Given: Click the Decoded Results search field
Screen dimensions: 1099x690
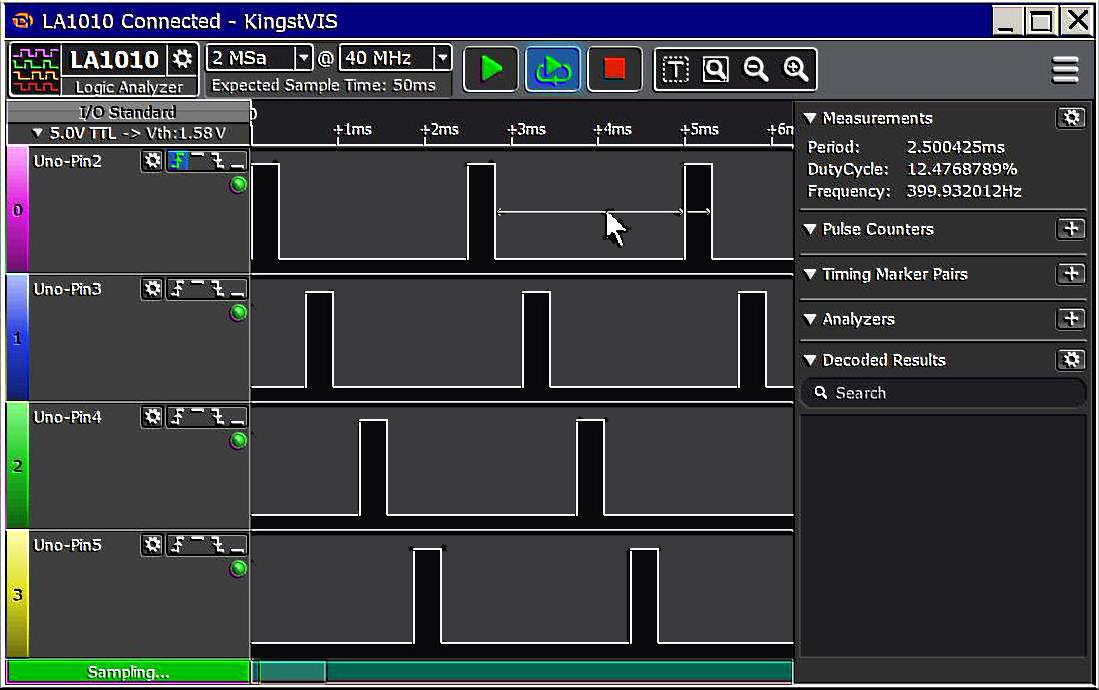Looking at the screenshot, I should pyautogui.click(x=943, y=393).
